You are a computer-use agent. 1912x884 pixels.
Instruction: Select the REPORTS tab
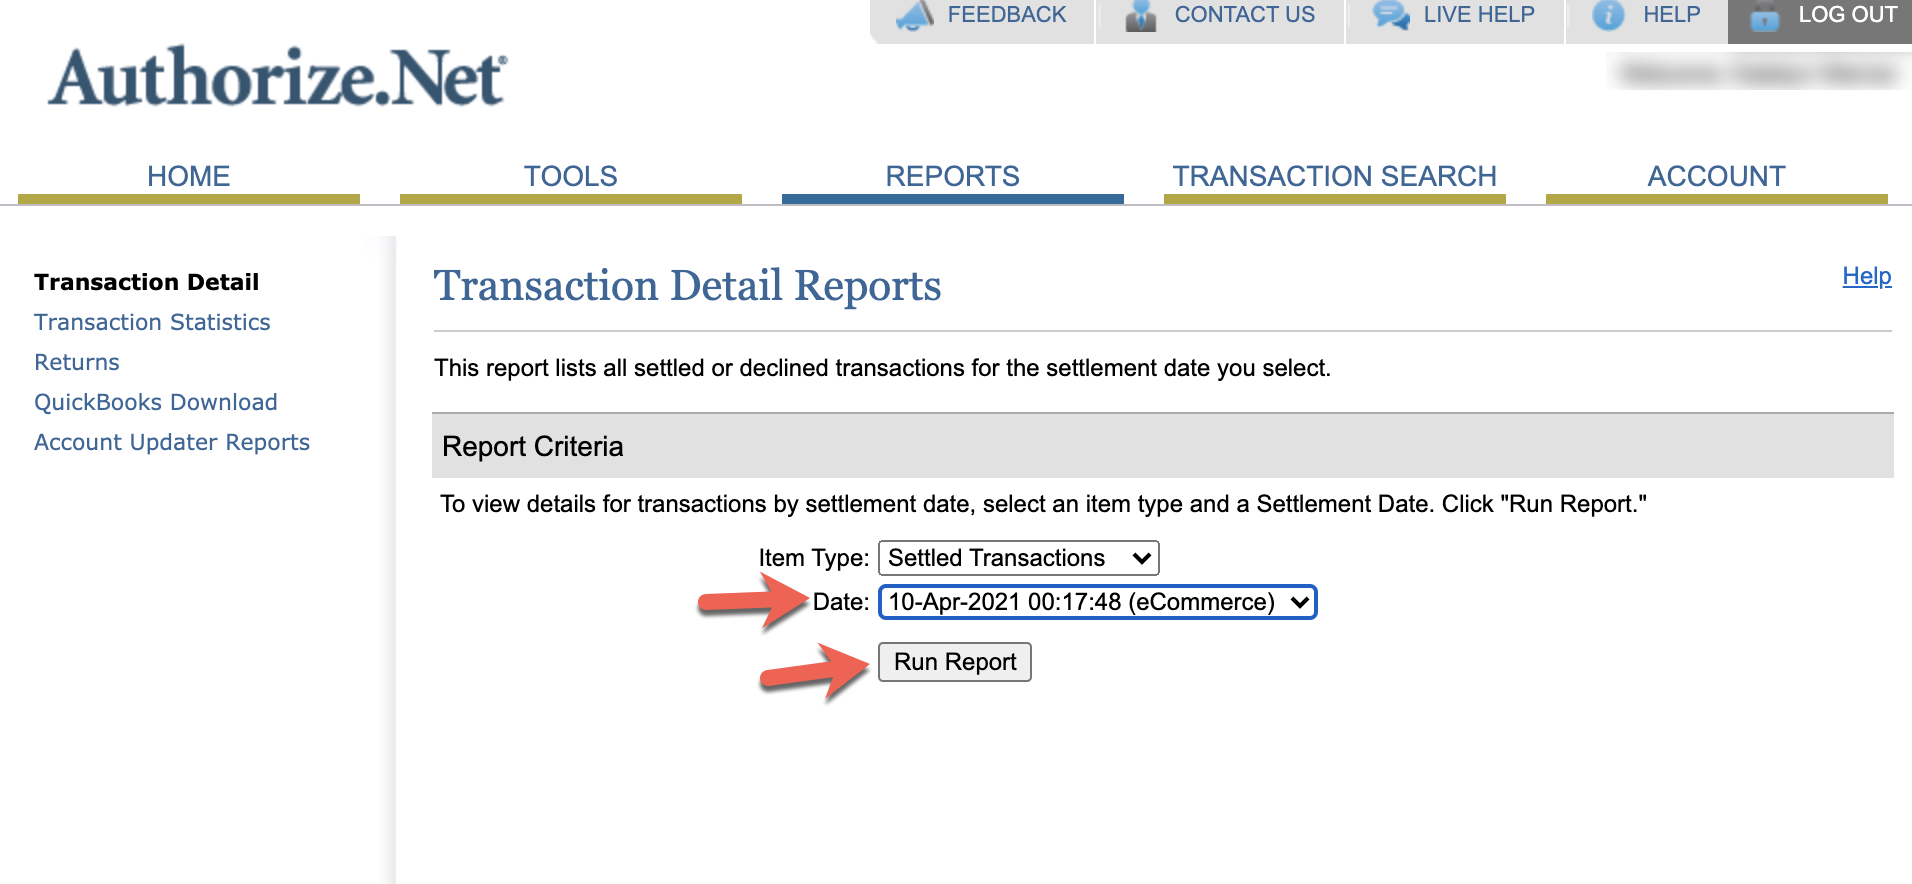[953, 177]
